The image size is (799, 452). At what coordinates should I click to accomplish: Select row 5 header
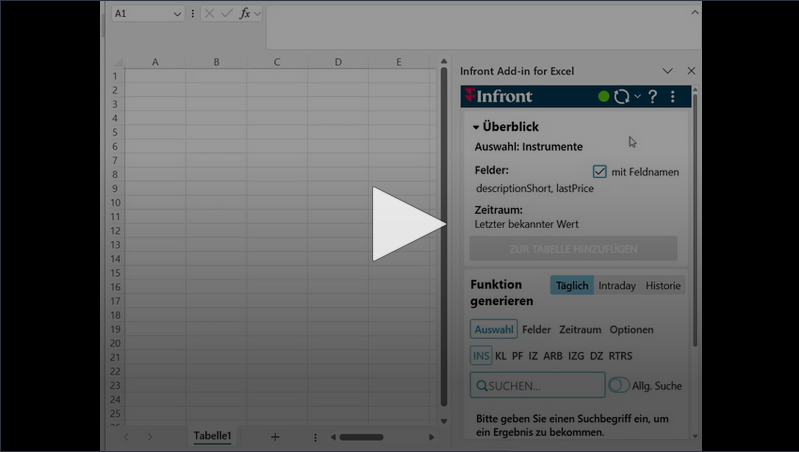point(115,132)
